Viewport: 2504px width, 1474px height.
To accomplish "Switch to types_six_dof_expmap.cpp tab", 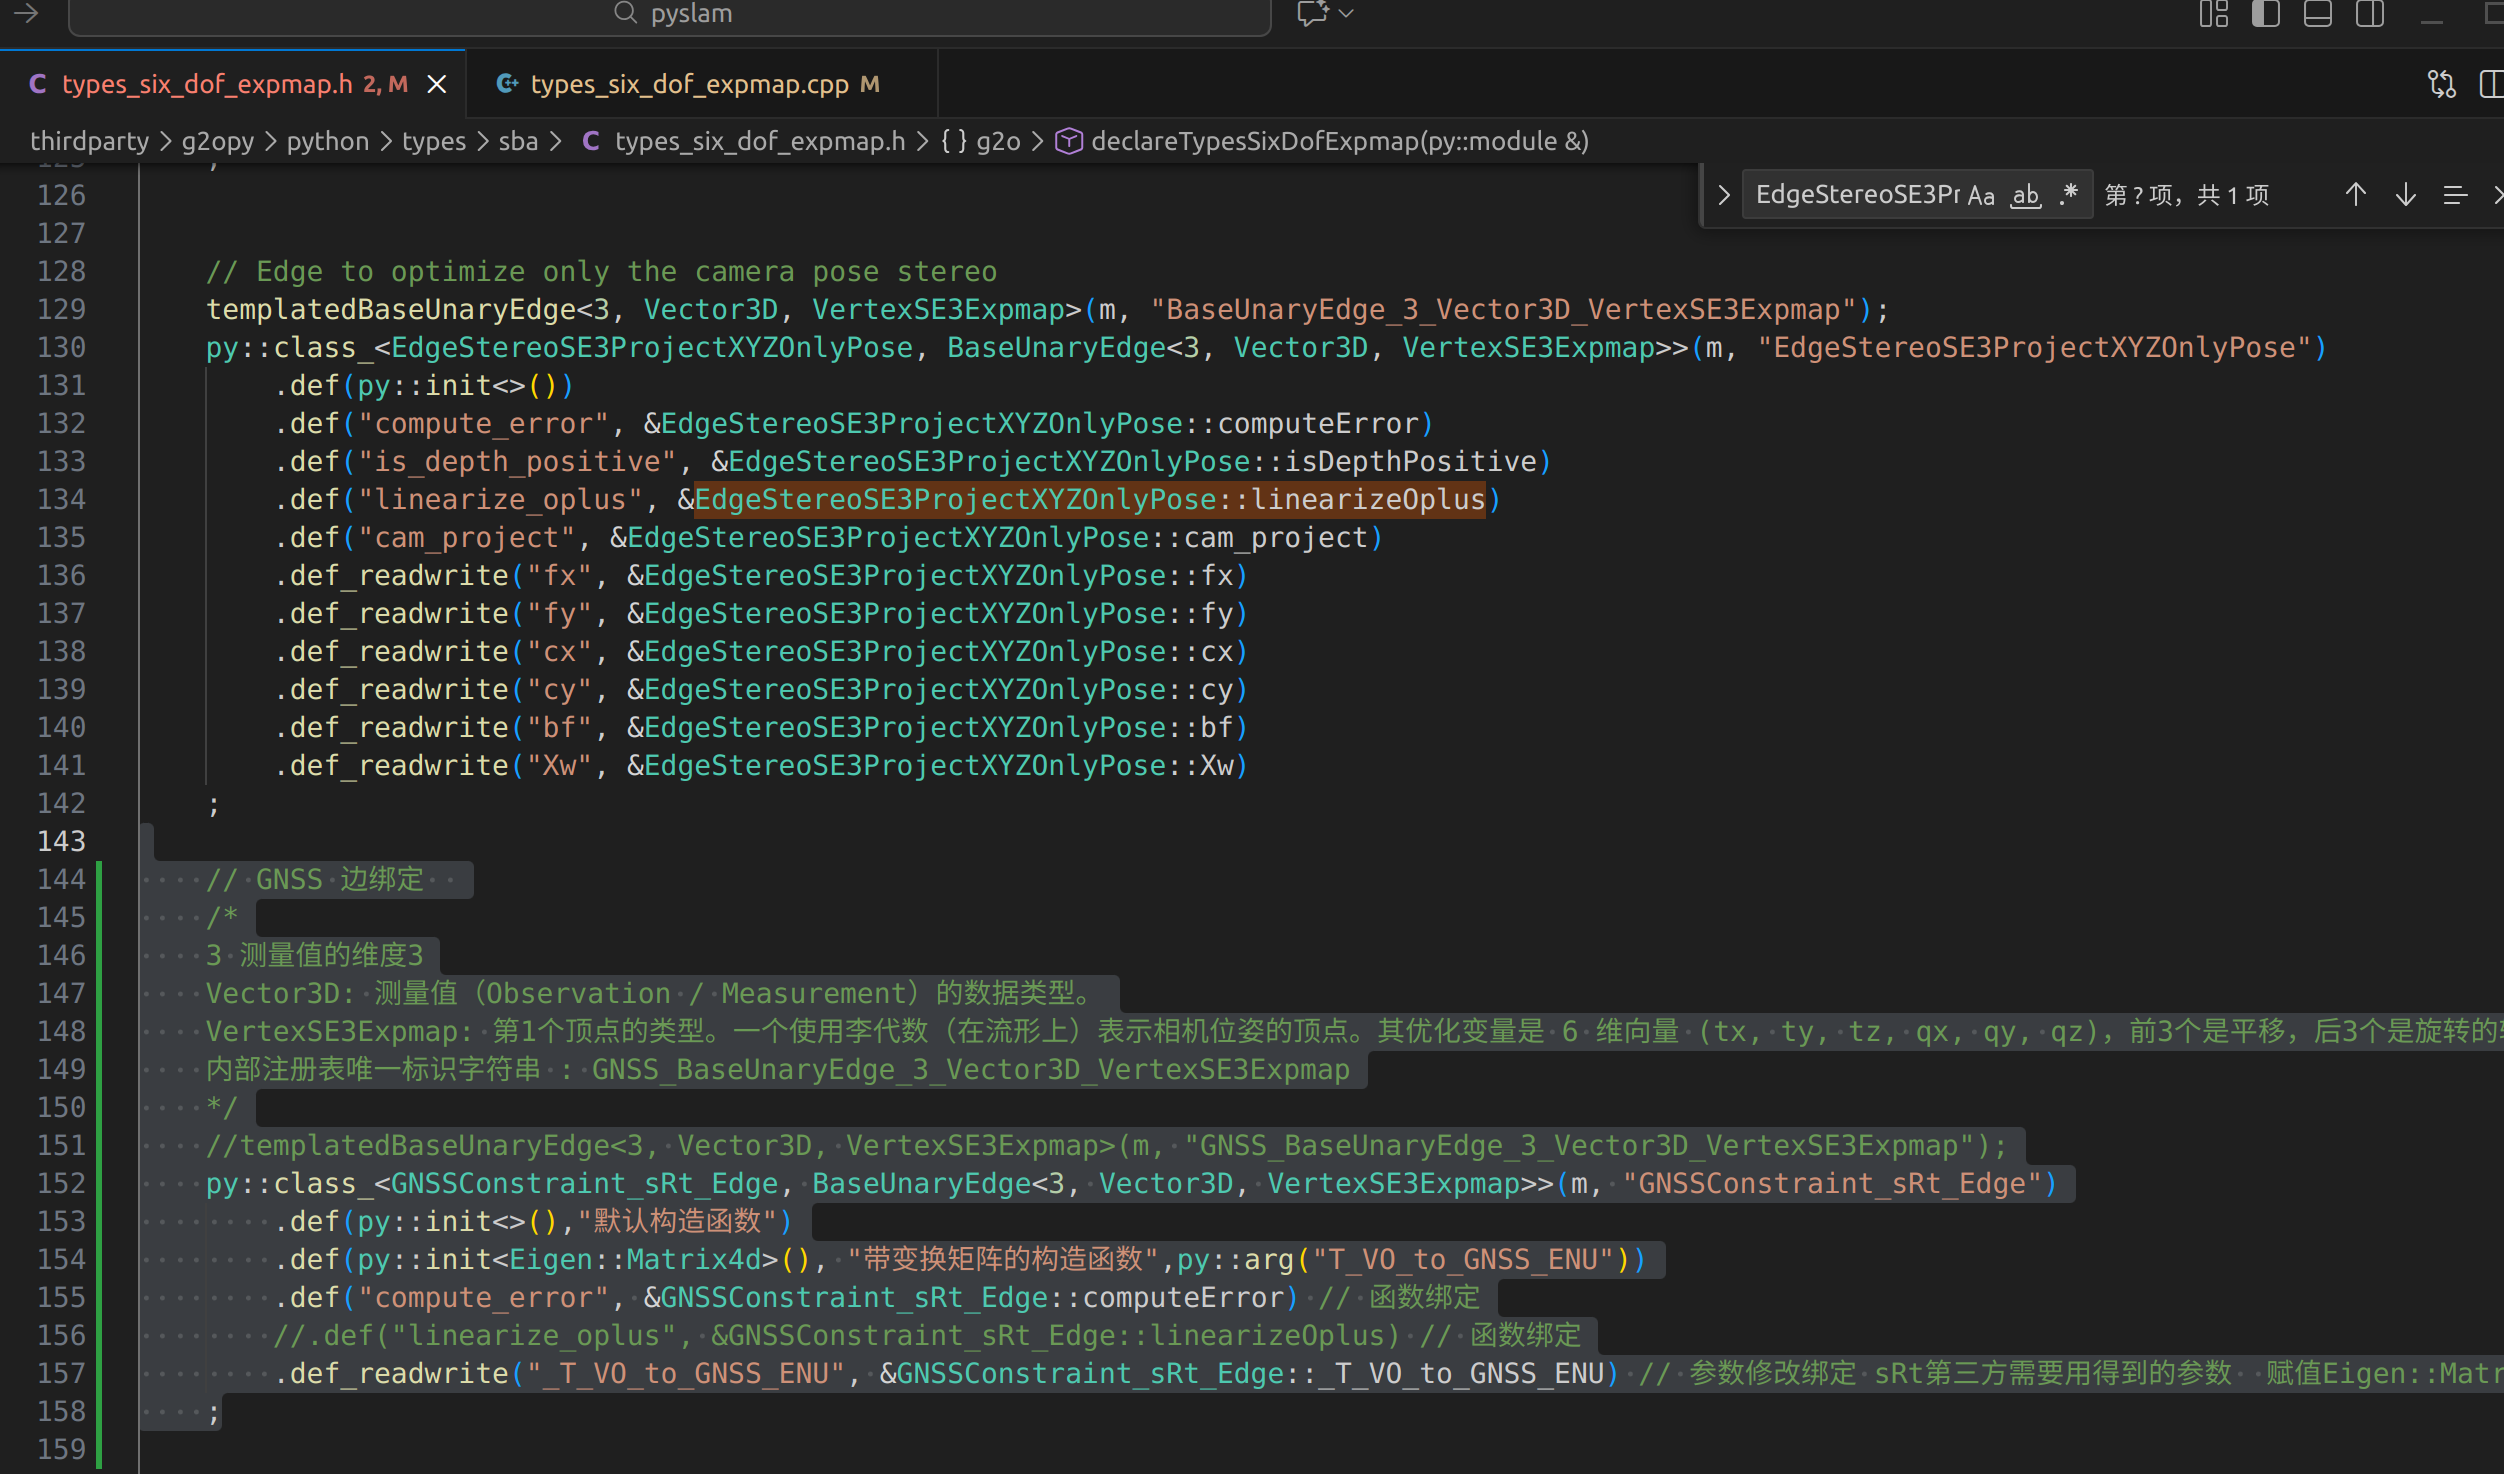I will pos(689,84).
